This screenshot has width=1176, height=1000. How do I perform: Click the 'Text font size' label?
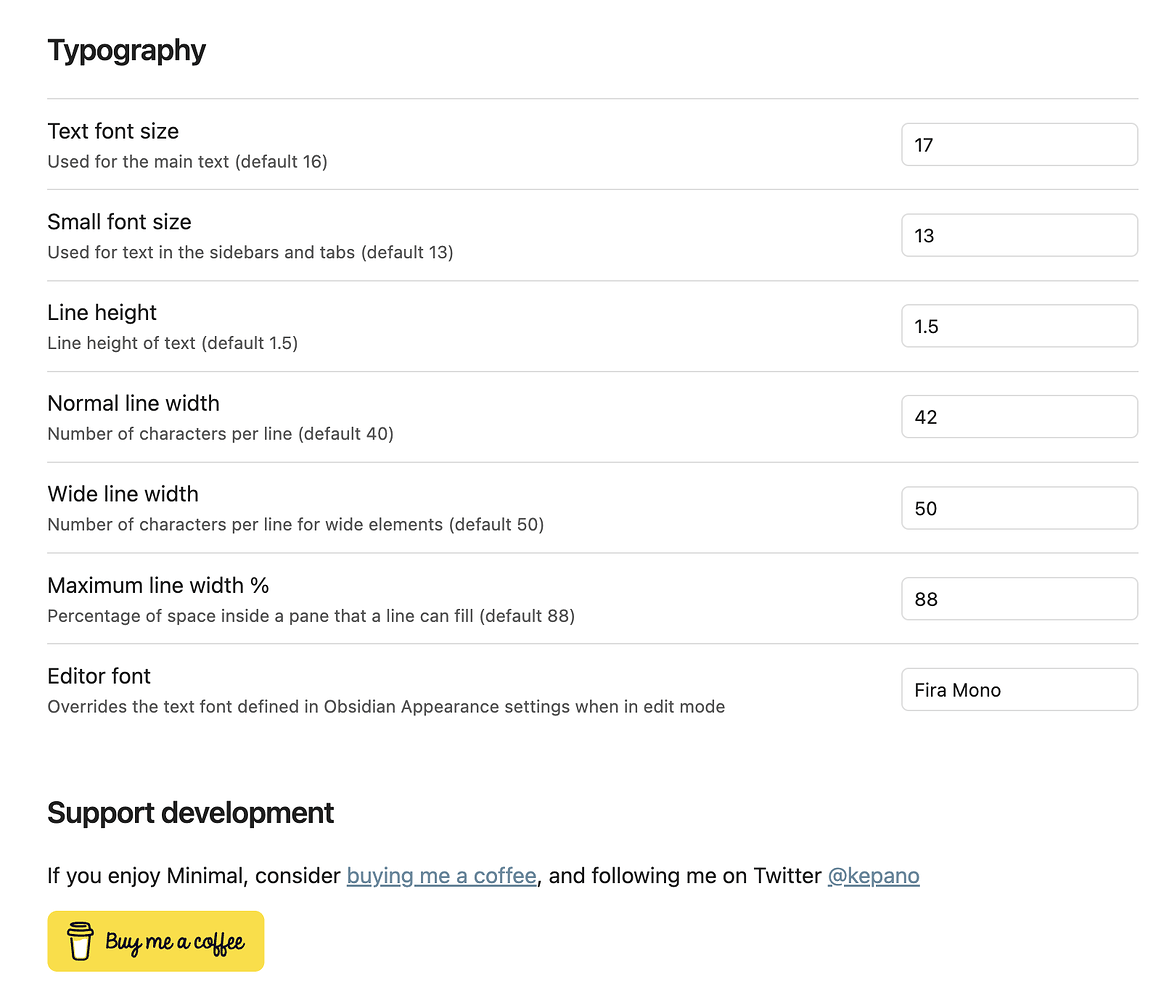pyautogui.click(x=113, y=131)
